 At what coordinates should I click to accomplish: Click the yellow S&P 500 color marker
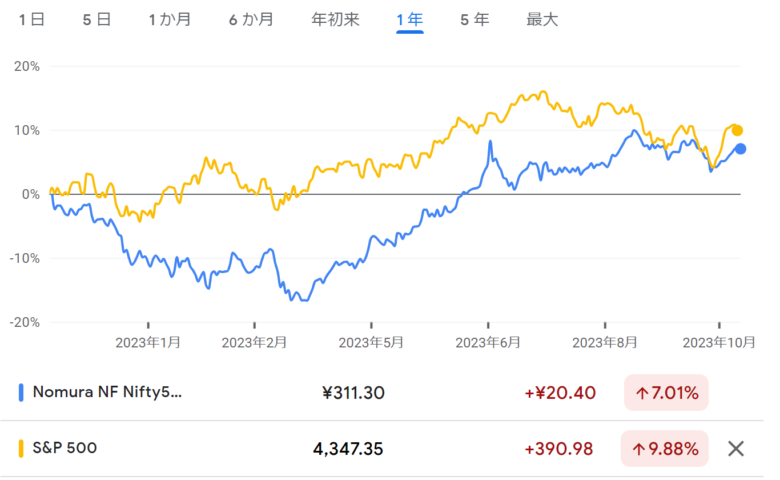22,448
